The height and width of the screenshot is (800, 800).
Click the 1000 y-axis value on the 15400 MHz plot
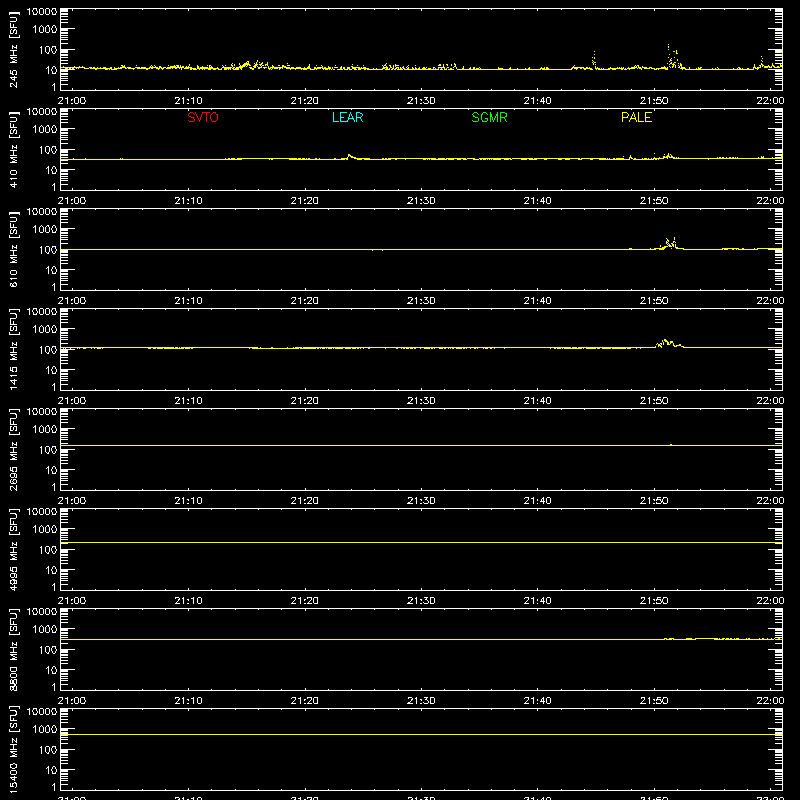point(45,730)
